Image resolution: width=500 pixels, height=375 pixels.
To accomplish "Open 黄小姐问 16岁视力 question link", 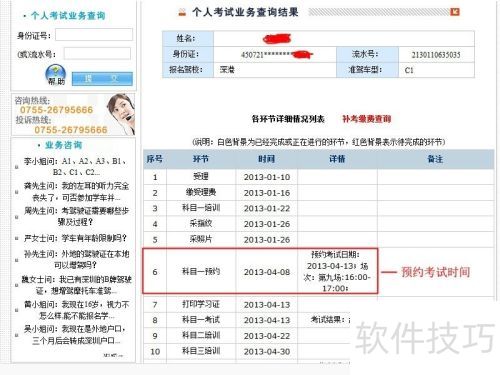I will 76,310.
